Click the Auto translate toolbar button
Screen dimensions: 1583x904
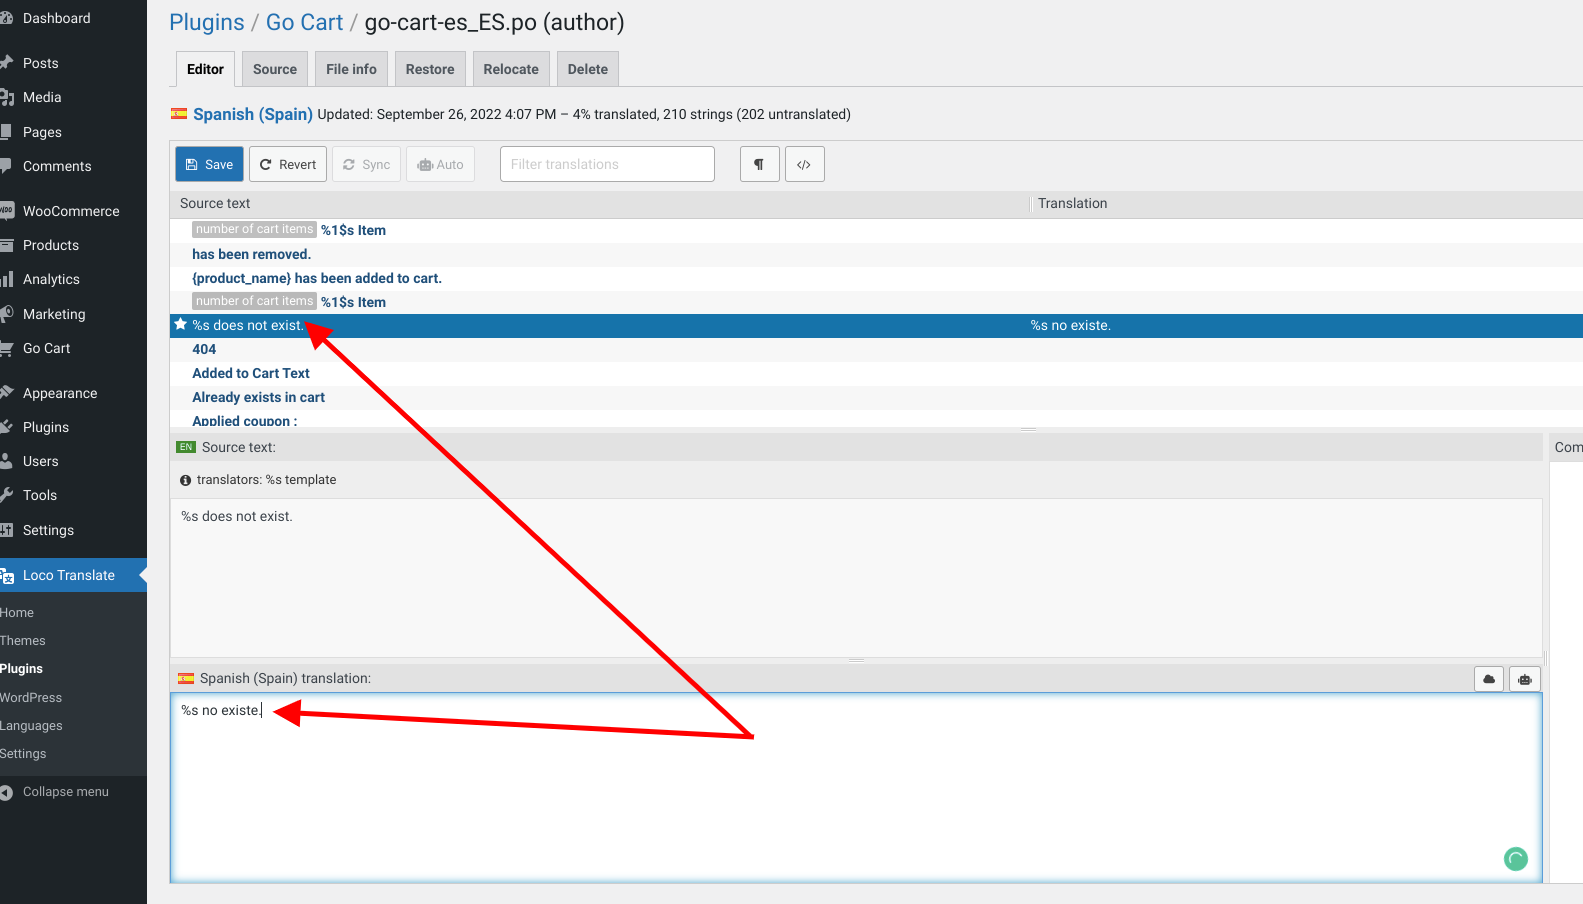[x=440, y=164]
